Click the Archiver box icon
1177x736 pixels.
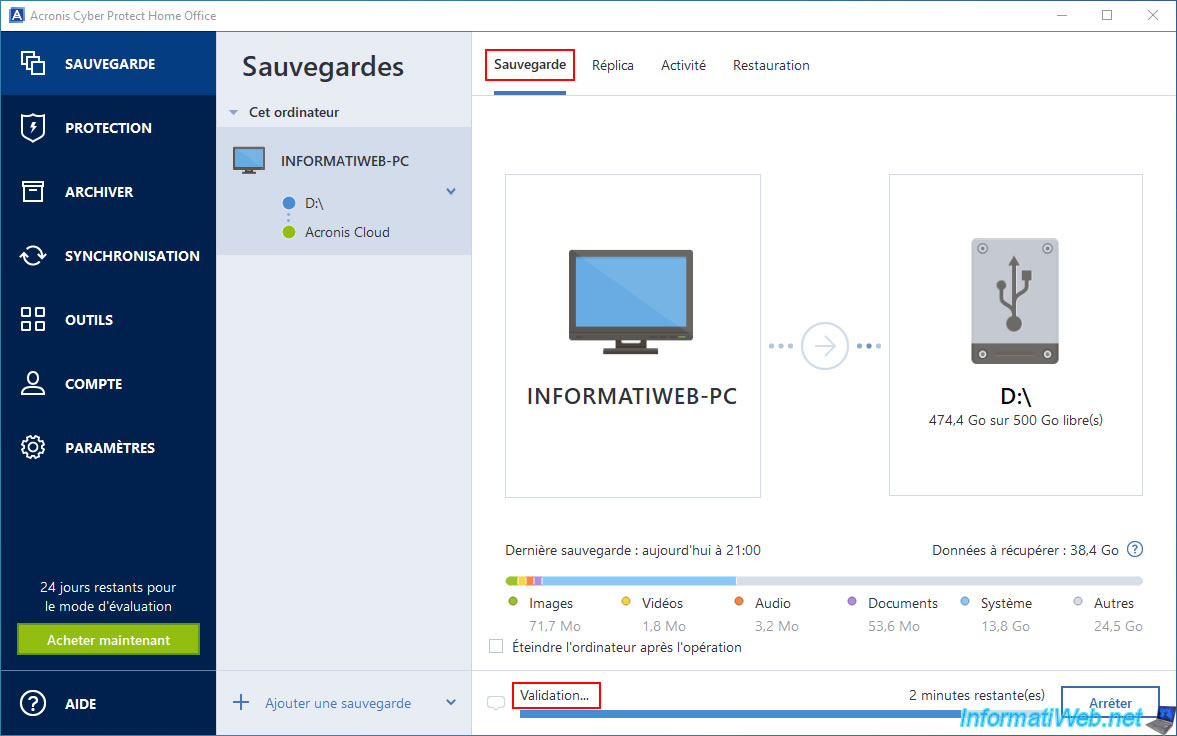pyautogui.click(x=33, y=192)
